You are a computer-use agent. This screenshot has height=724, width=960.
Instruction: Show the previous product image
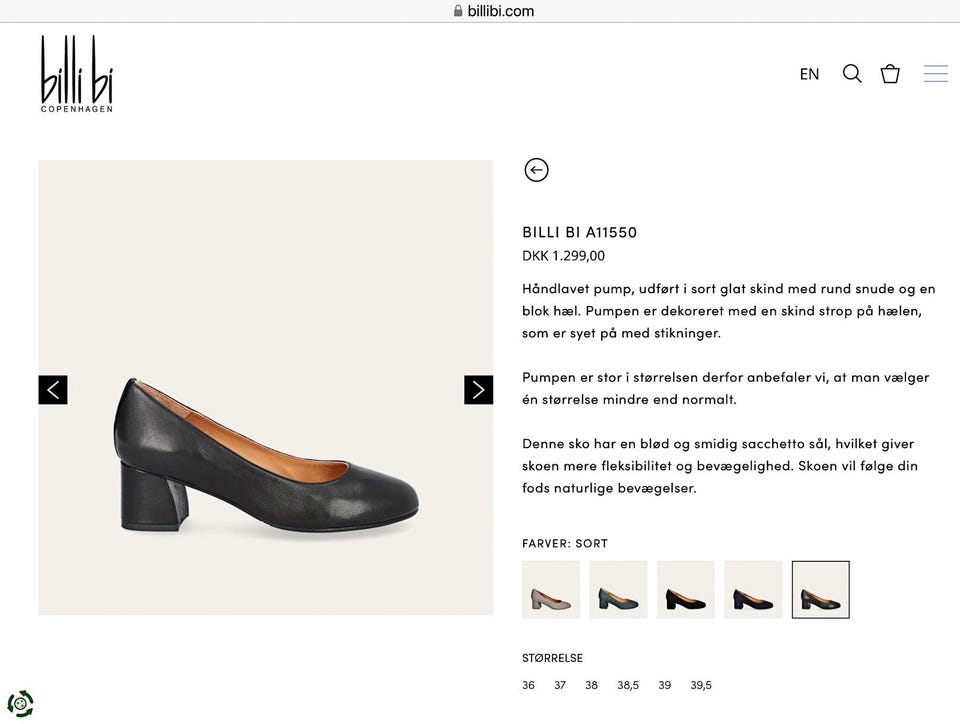pos(53,390)
